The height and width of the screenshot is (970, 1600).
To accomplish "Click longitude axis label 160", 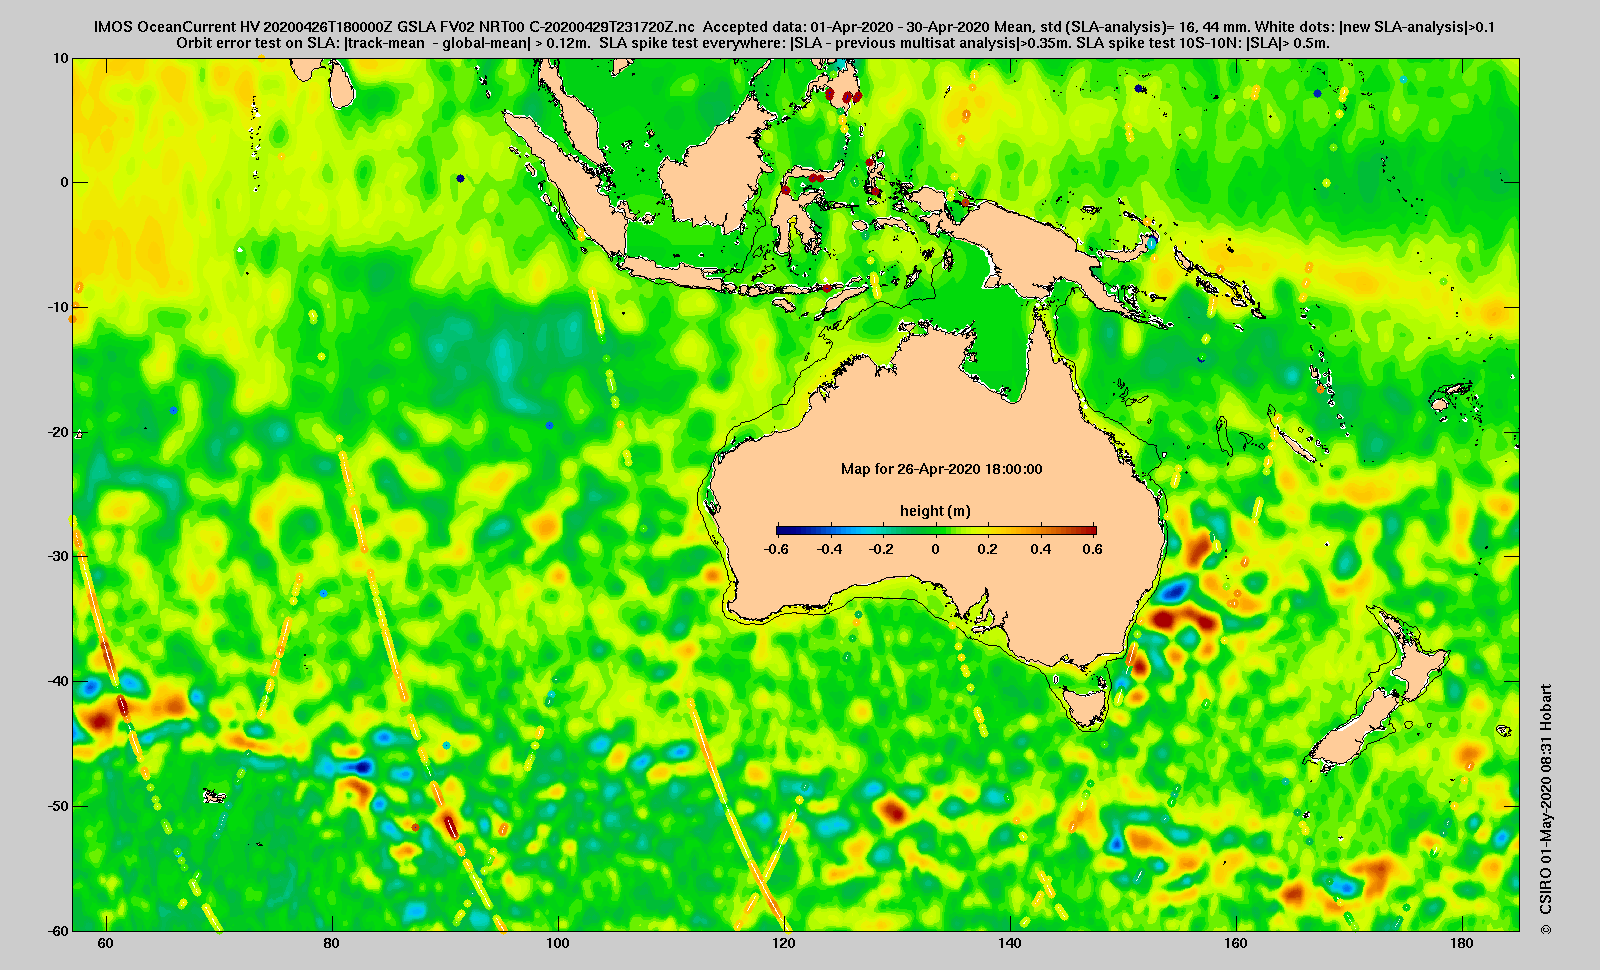I will point(1236,944).
